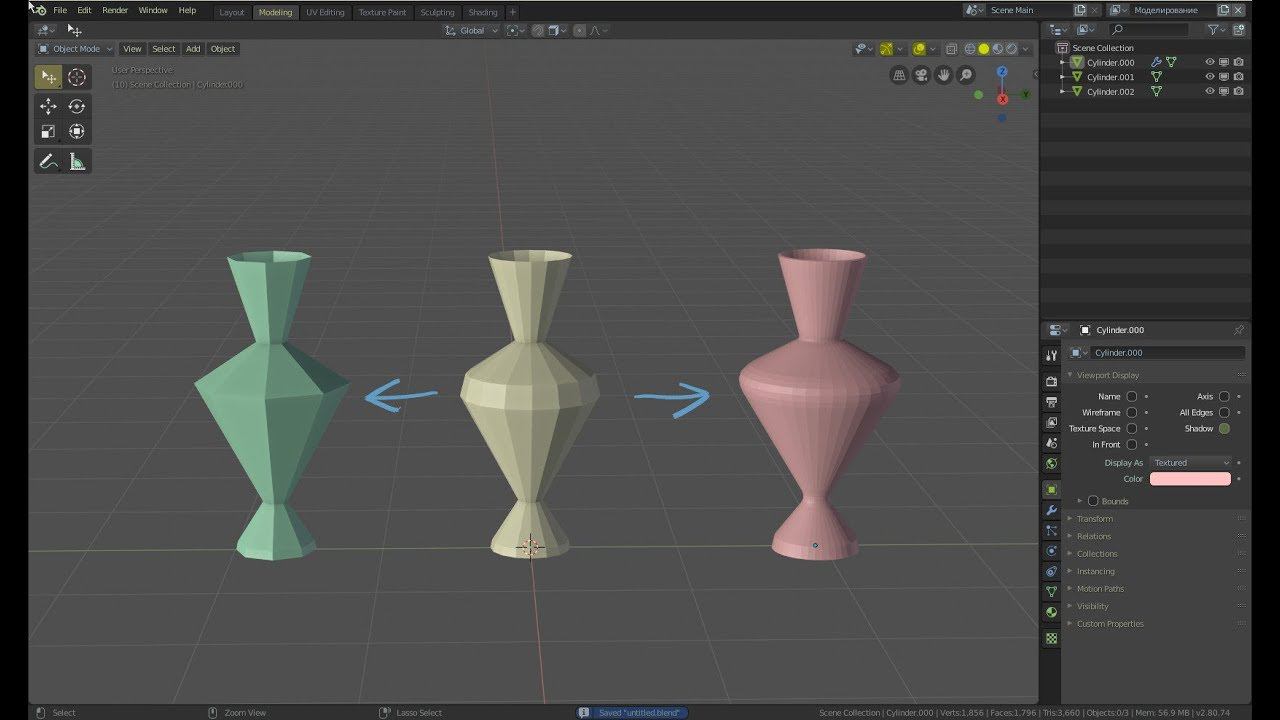The width and height of the screenshot is (1280, 720).
Task: Open the Display As Textured dropdown
Action: (x=1190, y=463)
